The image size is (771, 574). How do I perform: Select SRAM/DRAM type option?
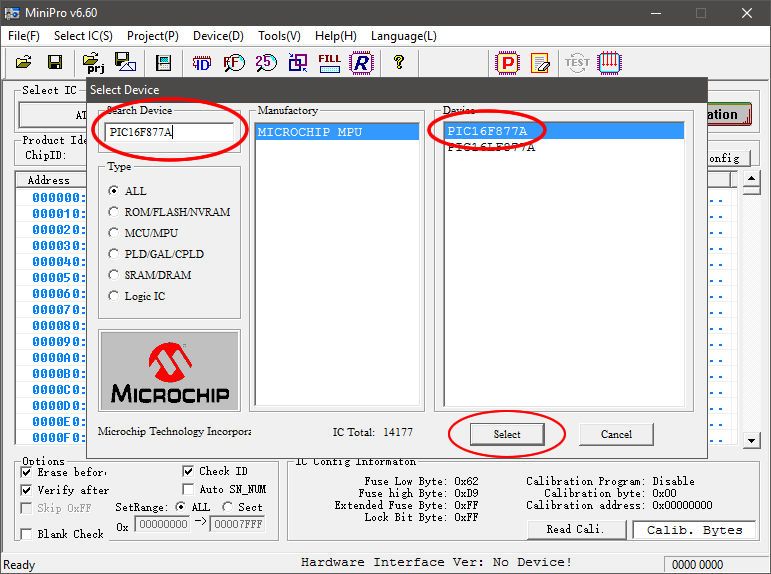point(114,275)
